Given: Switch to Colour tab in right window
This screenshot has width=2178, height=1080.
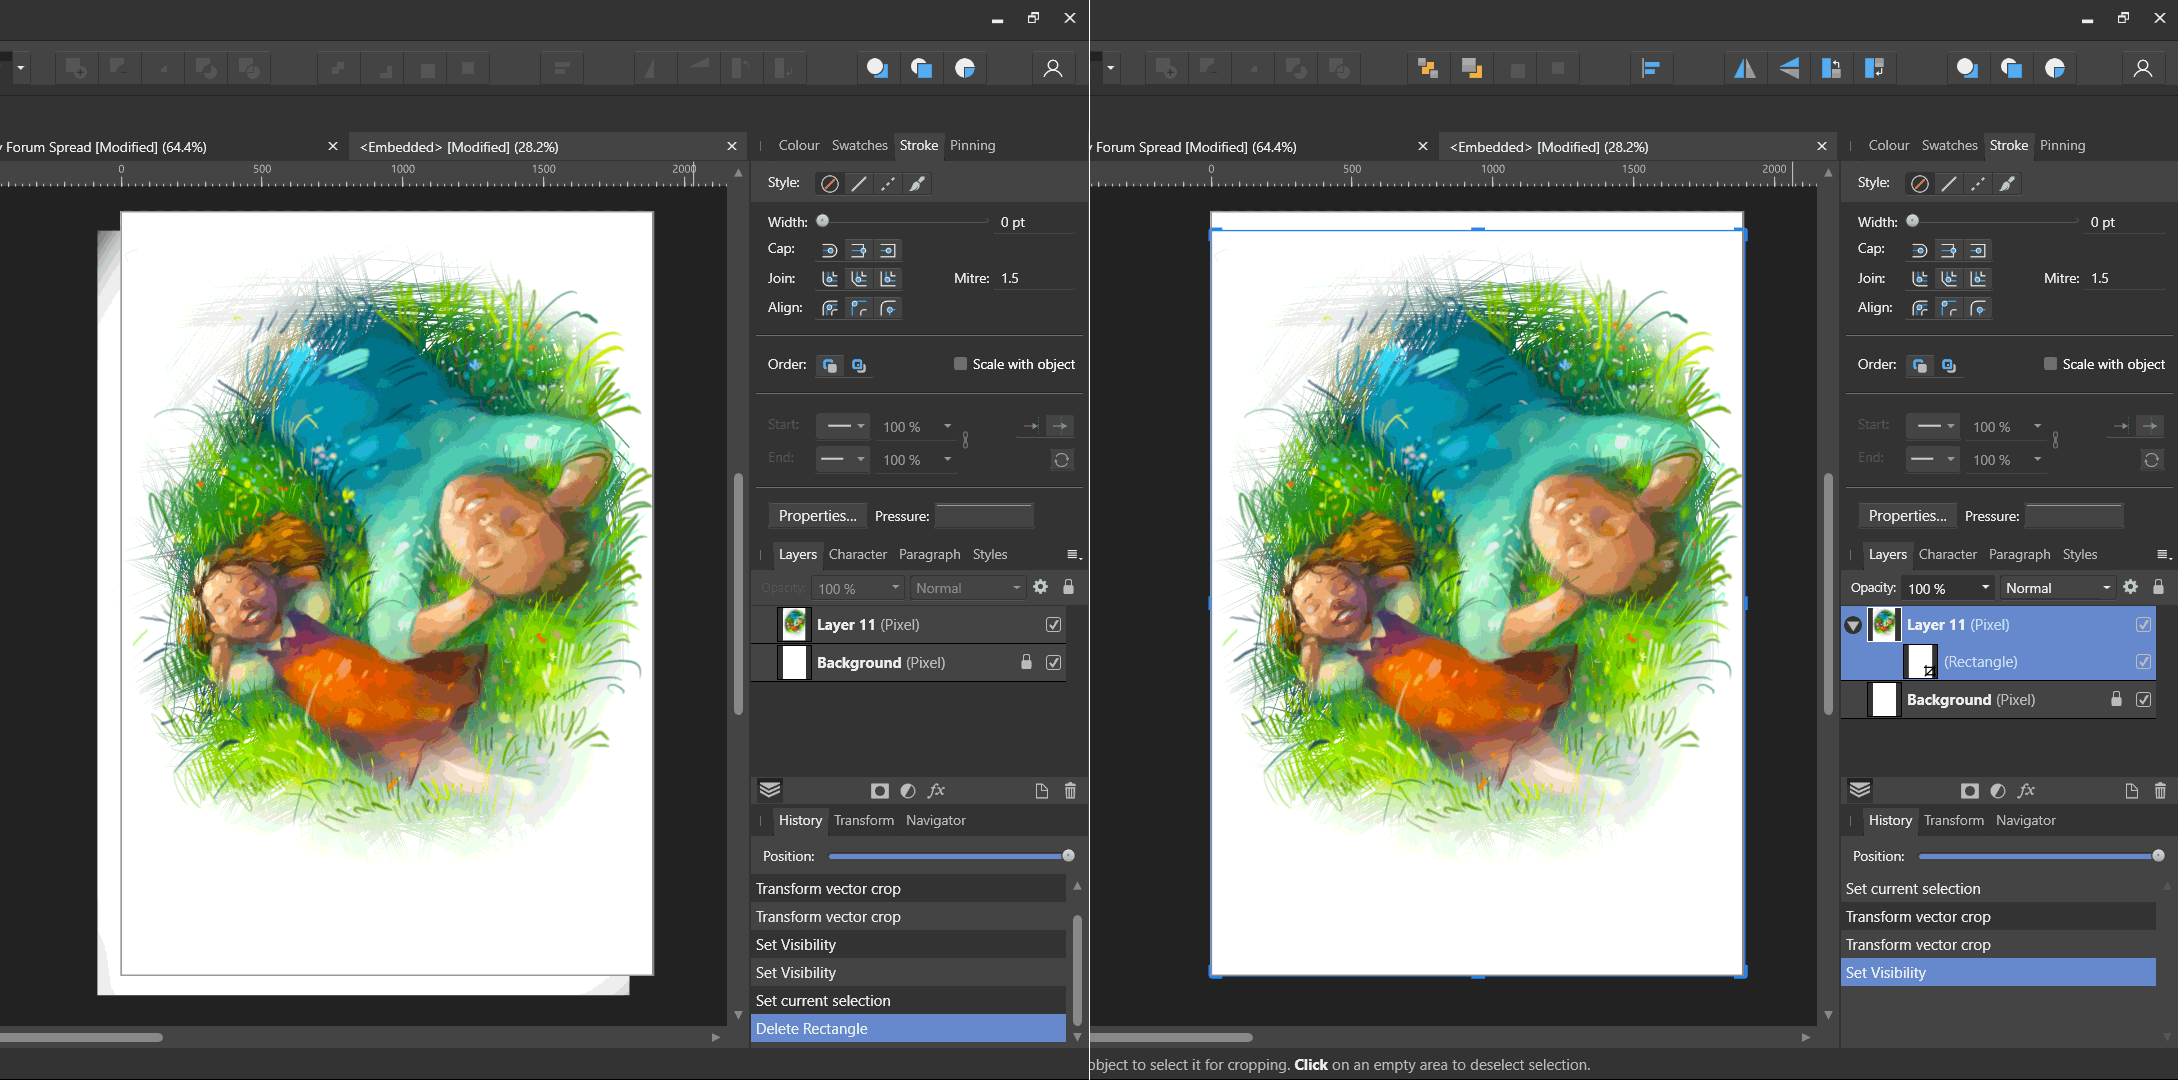Looking at the screenshot, I should click(1888, 145).
